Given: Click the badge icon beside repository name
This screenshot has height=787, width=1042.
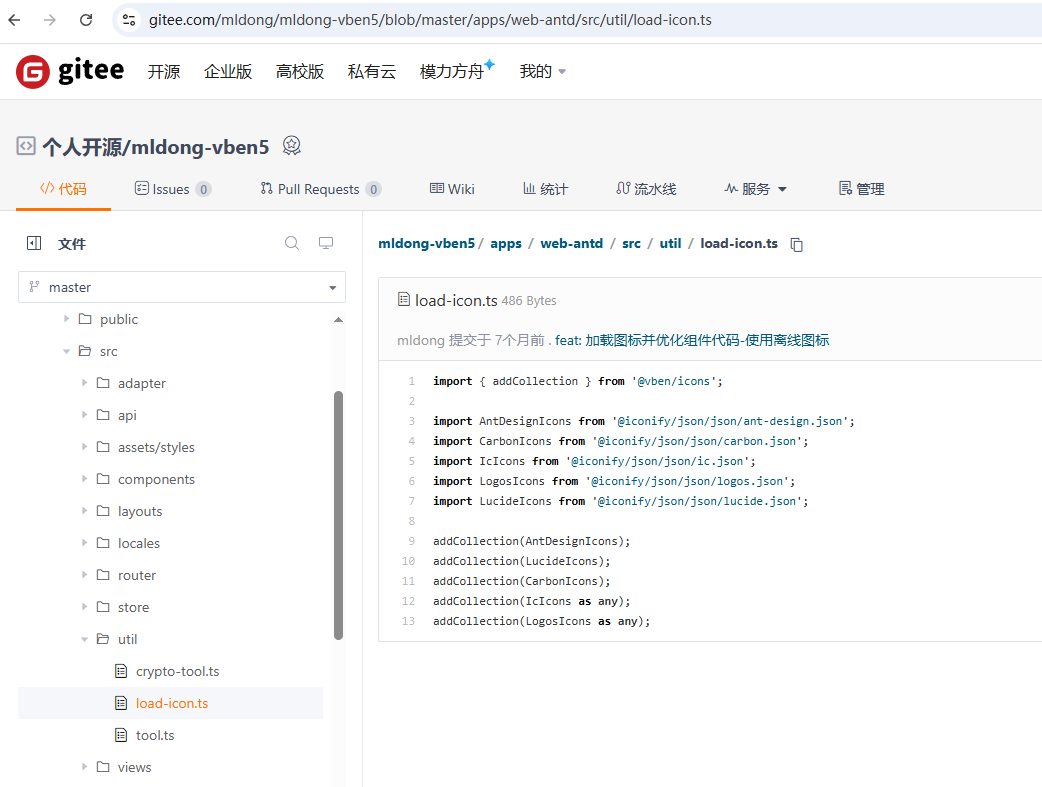Looking at the screenshot, I should 291,146.
